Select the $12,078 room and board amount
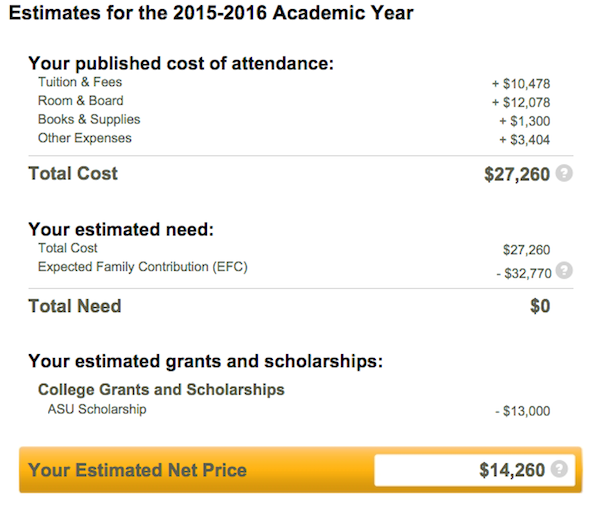600x513 pixels. pos(521,103)
